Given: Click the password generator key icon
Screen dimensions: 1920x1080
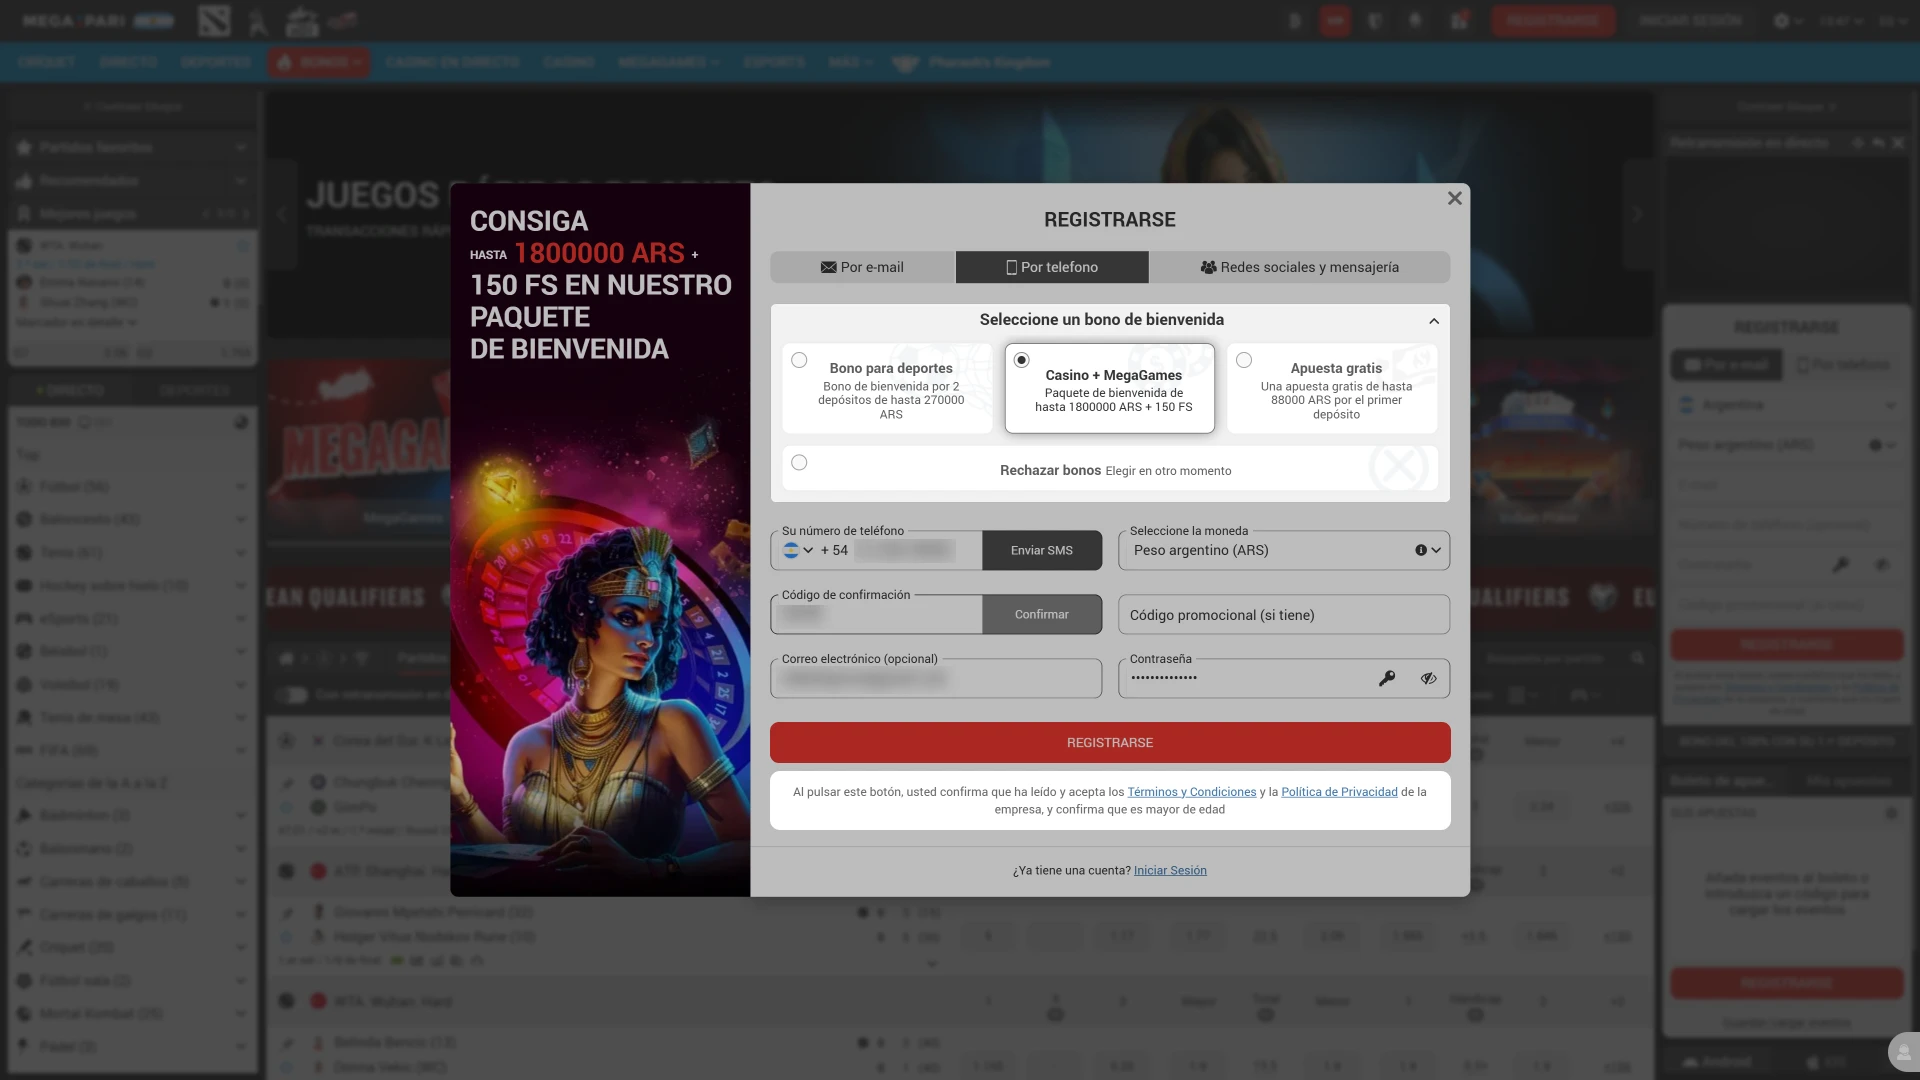Looking at the screenshot, I should coord(1387,678).
